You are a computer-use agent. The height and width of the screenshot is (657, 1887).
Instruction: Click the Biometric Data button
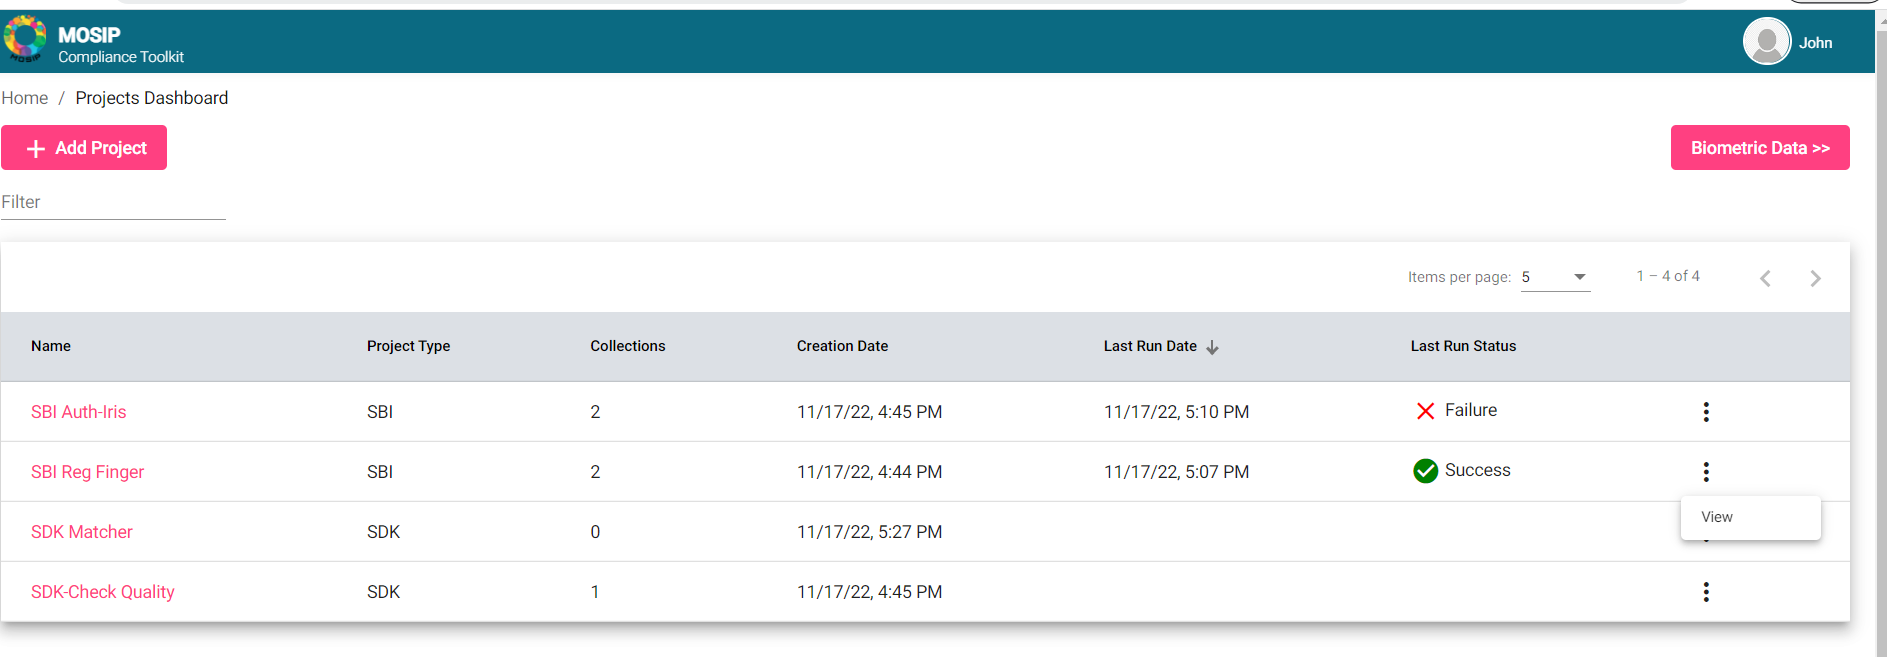[1759, 148]
